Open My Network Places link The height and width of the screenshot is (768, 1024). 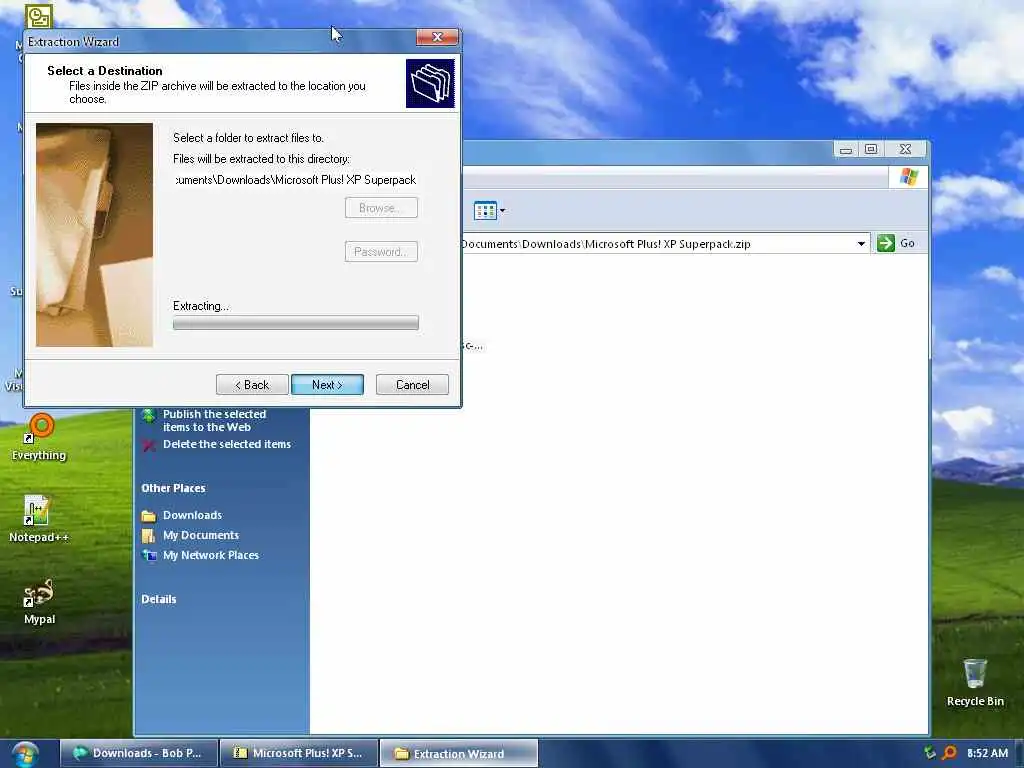click(210, 555)
